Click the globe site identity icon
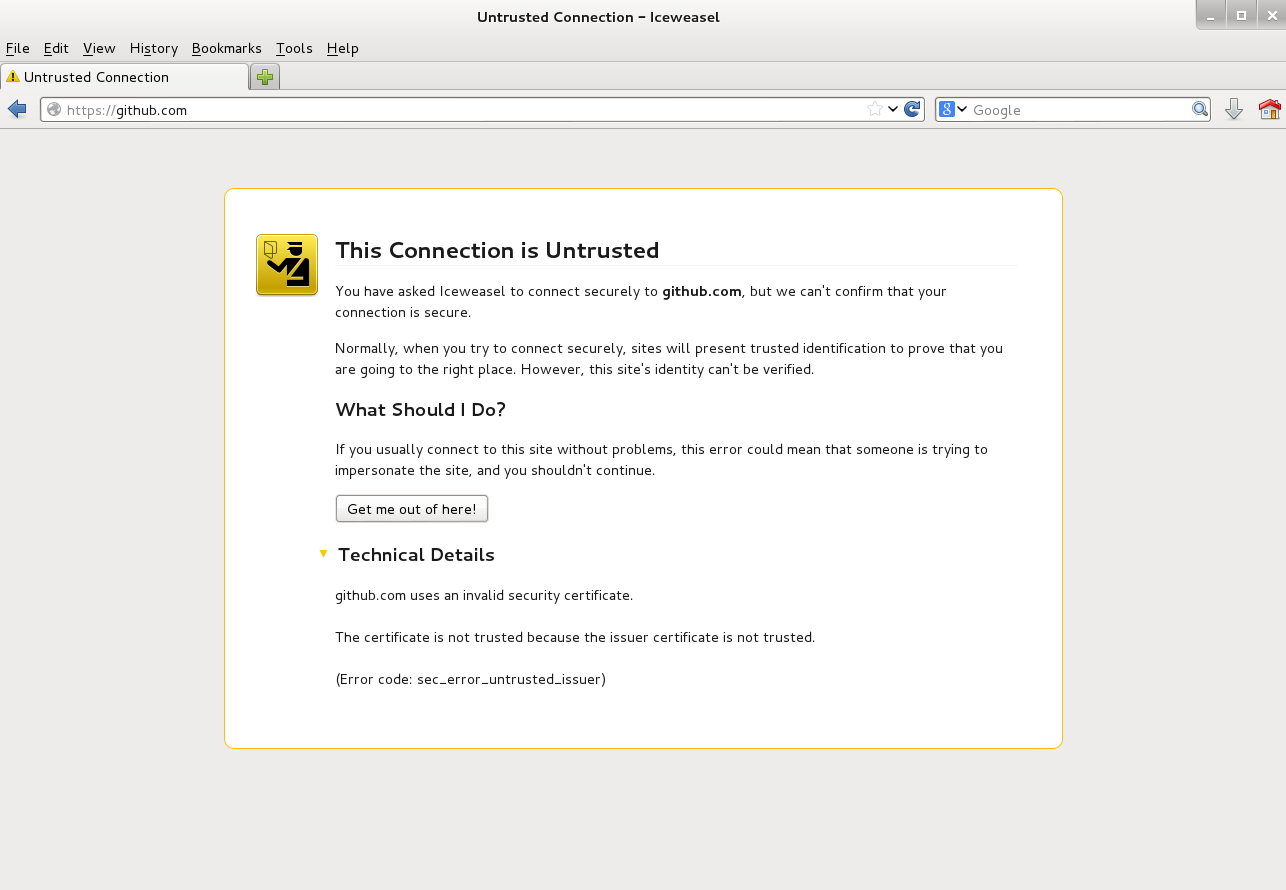Screen dimensions: 1286x890 tap(54, 110)
